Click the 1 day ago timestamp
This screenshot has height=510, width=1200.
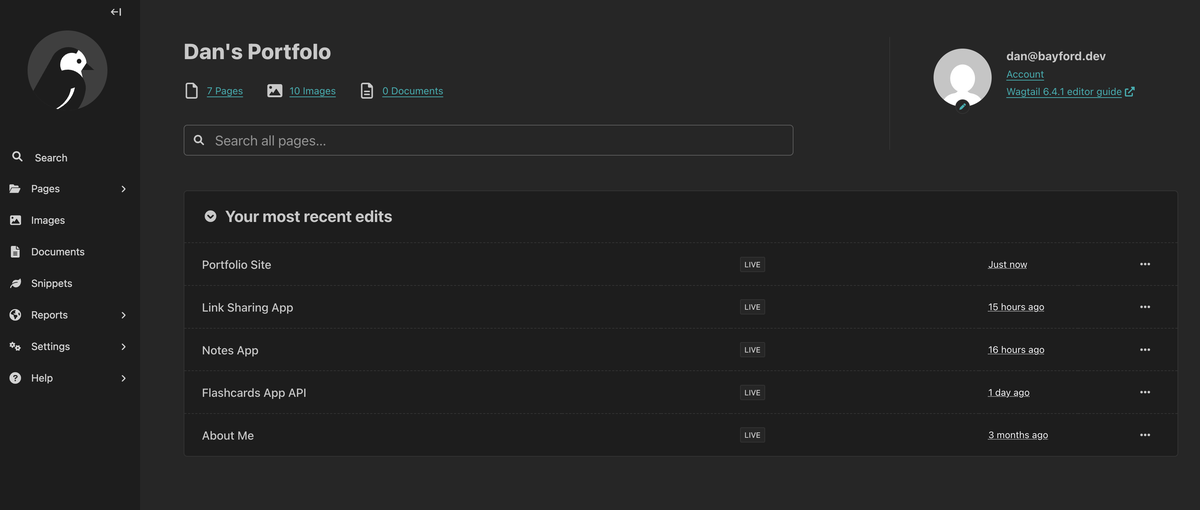[x=1008, y=393]
